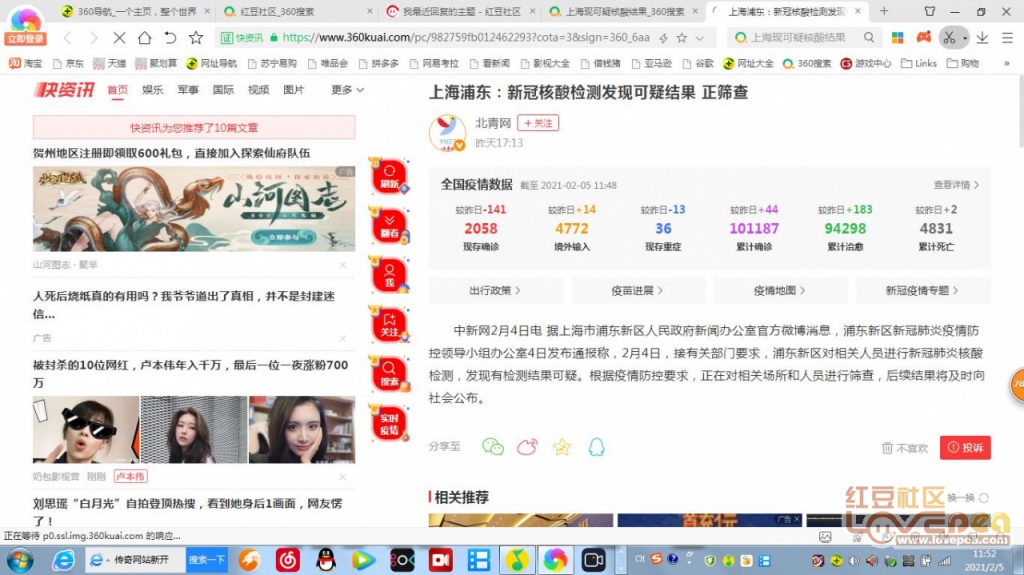Open Internet Explorer in the taskbar
Image resolution: width=1024 pixels, height=575 pixels.
tap(63, 560)
